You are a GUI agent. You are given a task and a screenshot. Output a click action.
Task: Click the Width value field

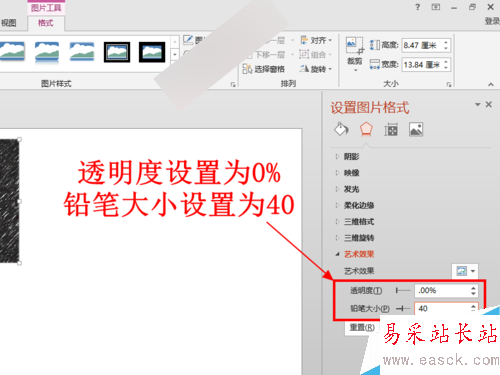pos(423,64)
